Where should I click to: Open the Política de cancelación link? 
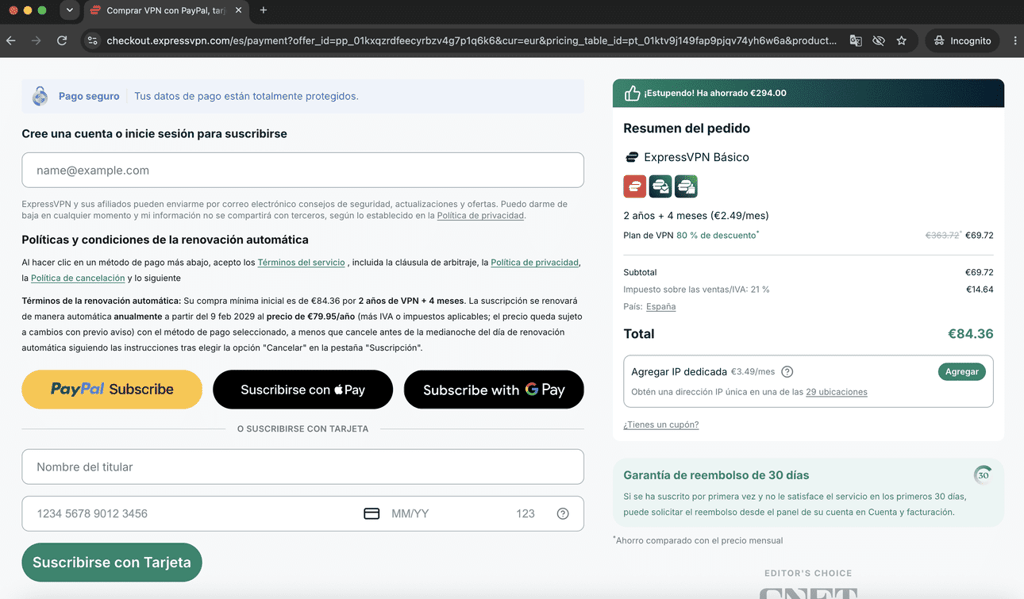pos(78,278)
